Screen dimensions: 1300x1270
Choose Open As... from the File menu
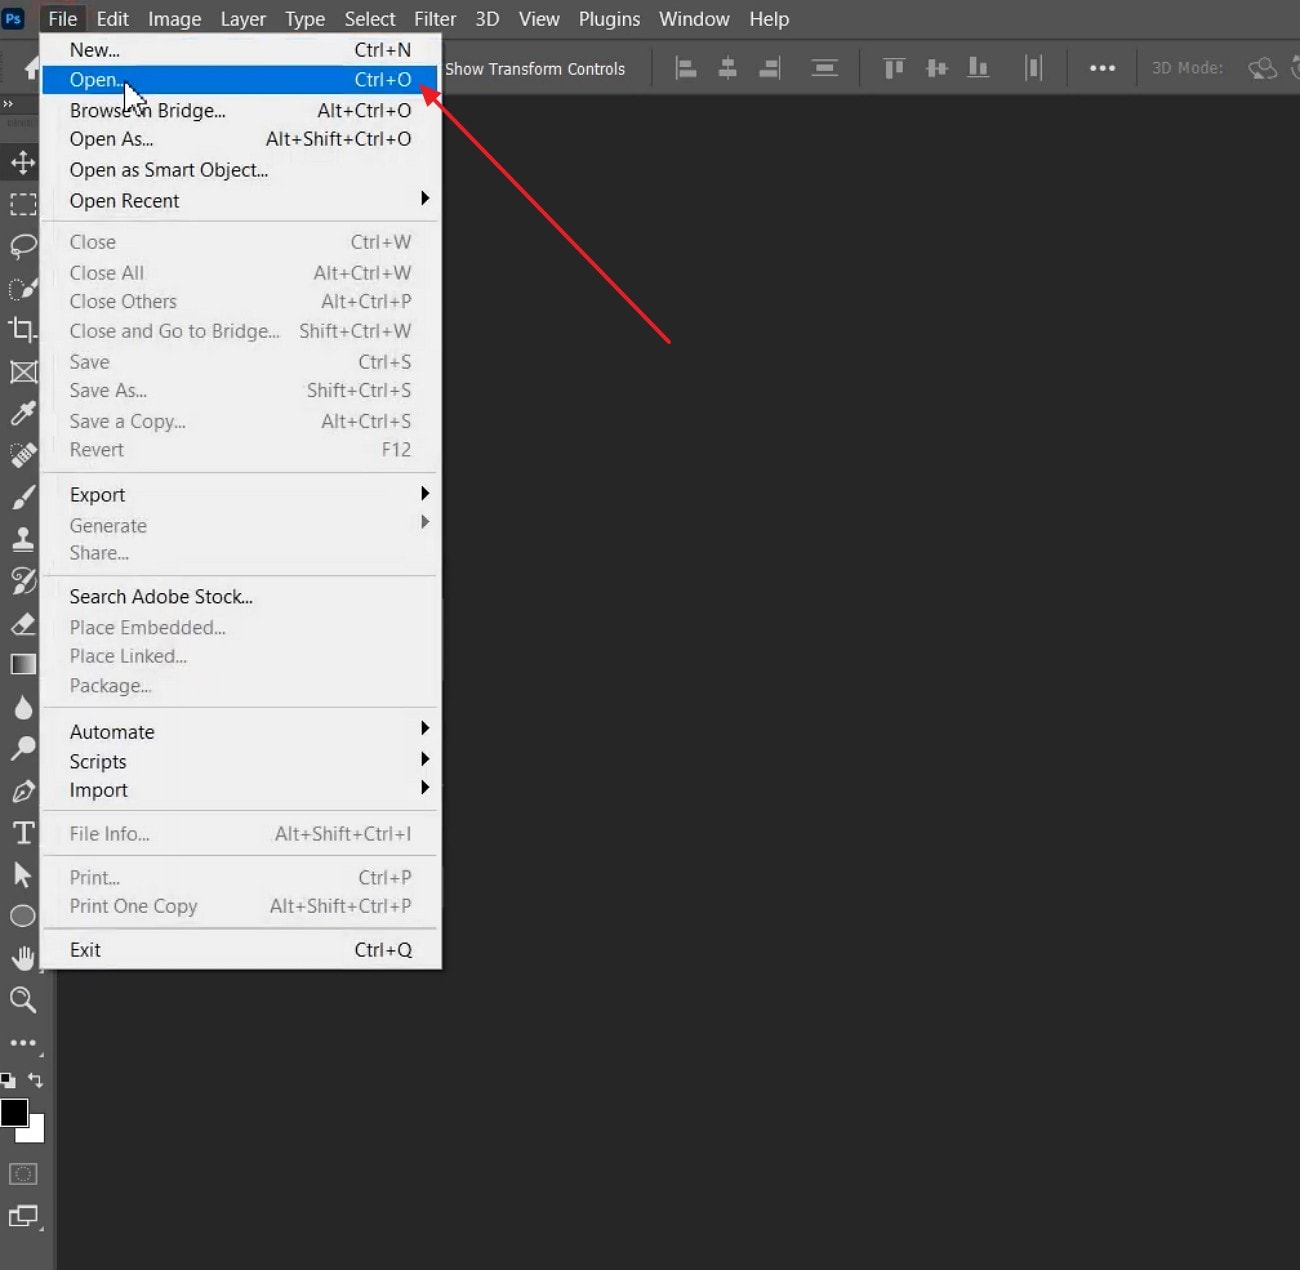111,139
